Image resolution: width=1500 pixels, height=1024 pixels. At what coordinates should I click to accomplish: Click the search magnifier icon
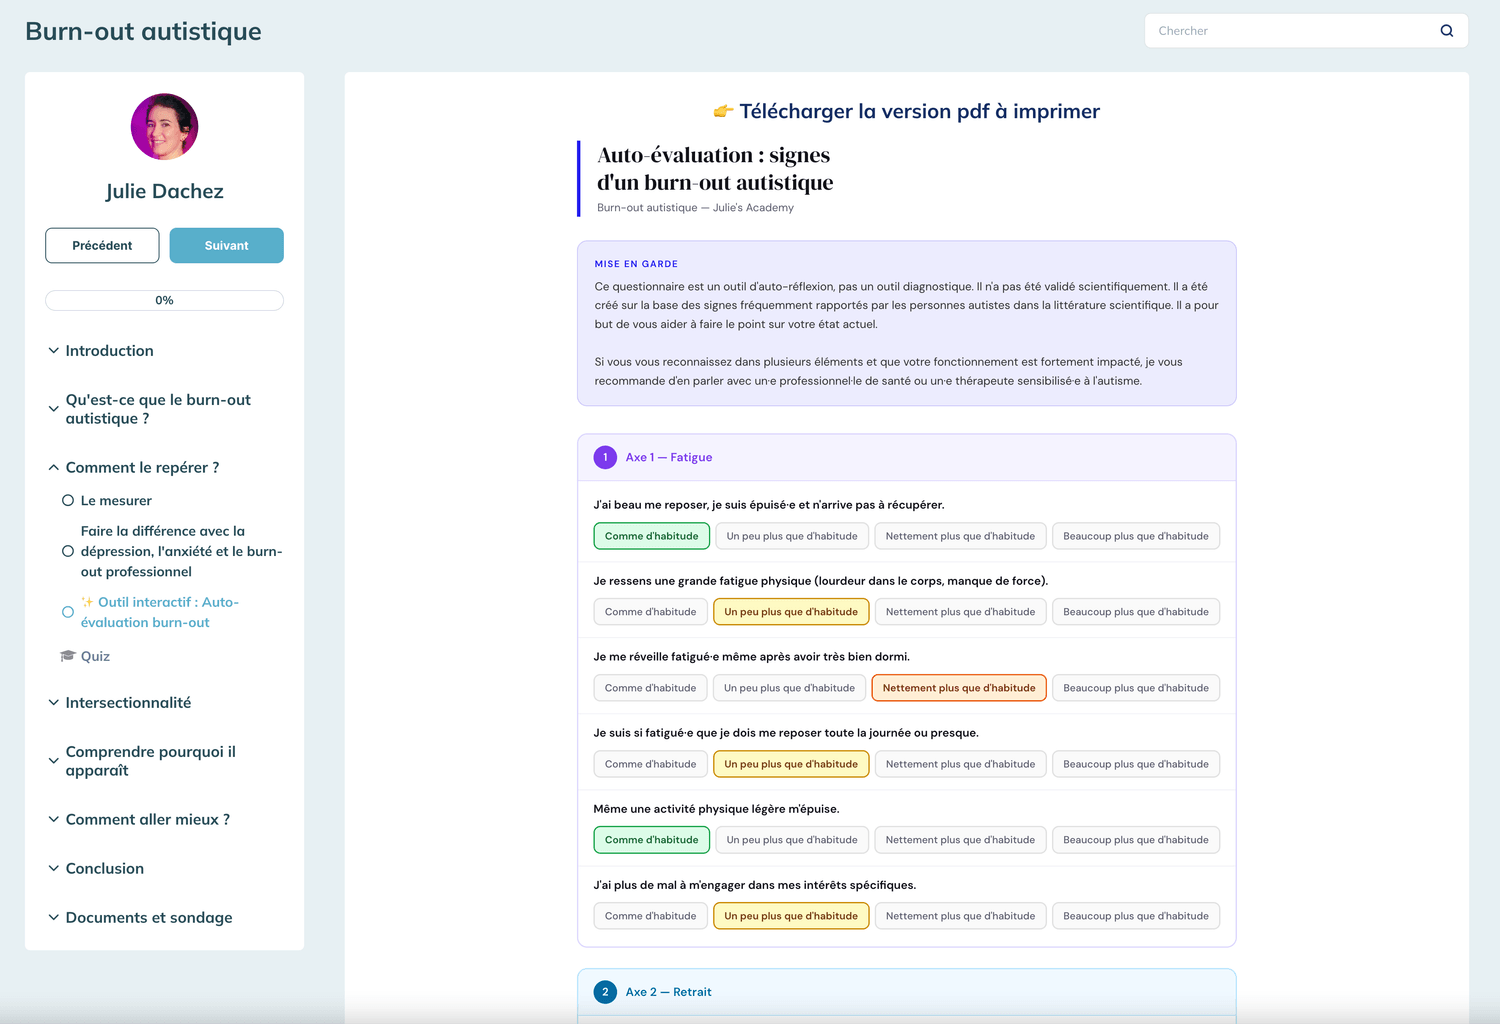(x=1446, y=31)
